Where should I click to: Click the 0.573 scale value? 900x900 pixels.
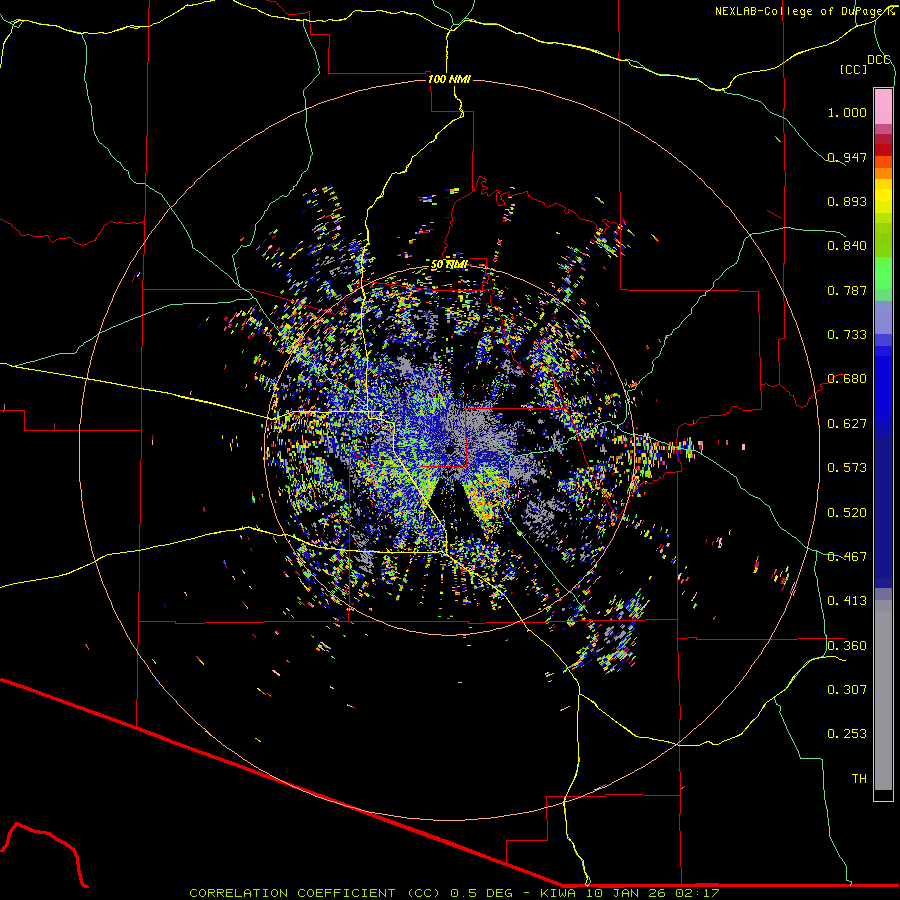pos(847,468)
